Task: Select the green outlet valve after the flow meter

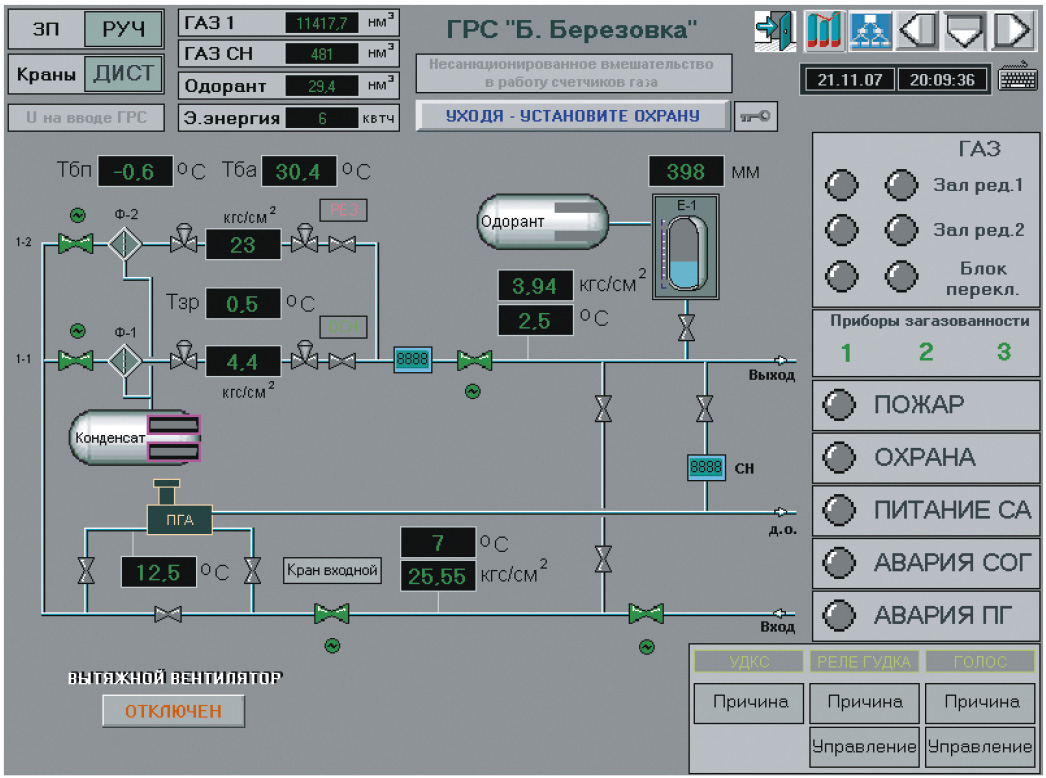Action: click(474, 360)
